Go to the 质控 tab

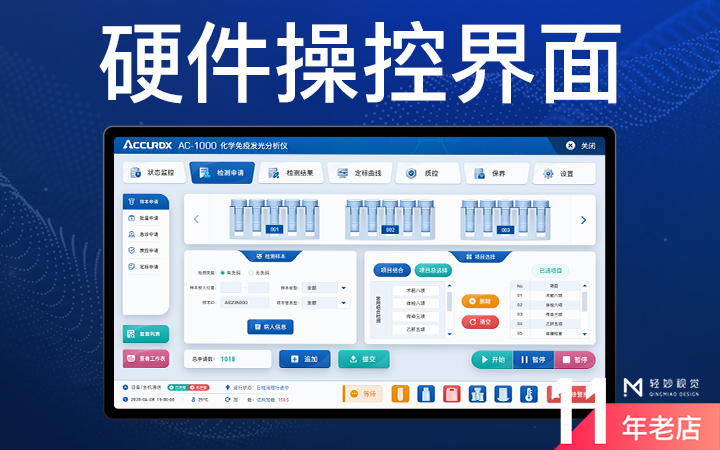coord(428,173)
